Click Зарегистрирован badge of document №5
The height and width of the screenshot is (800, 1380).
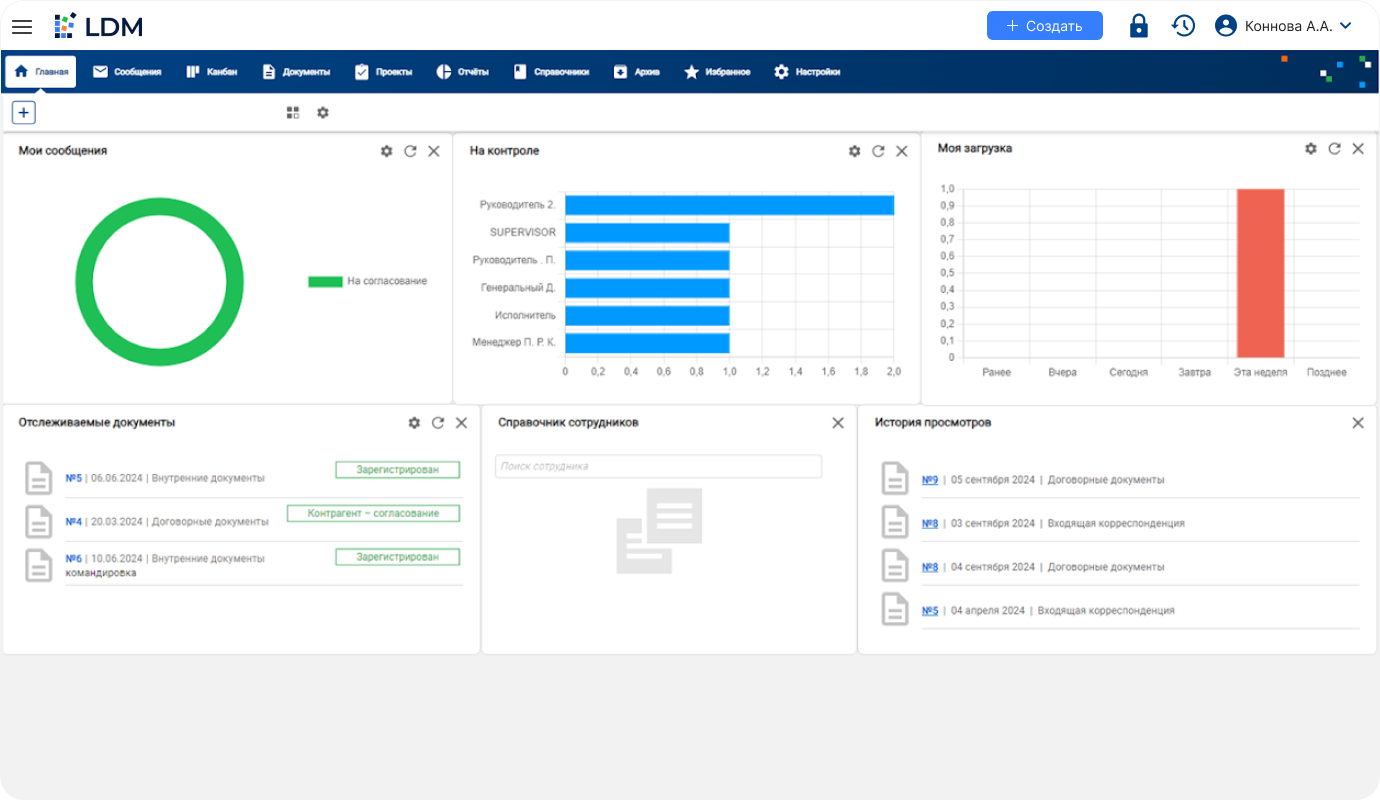pos(397,470)
